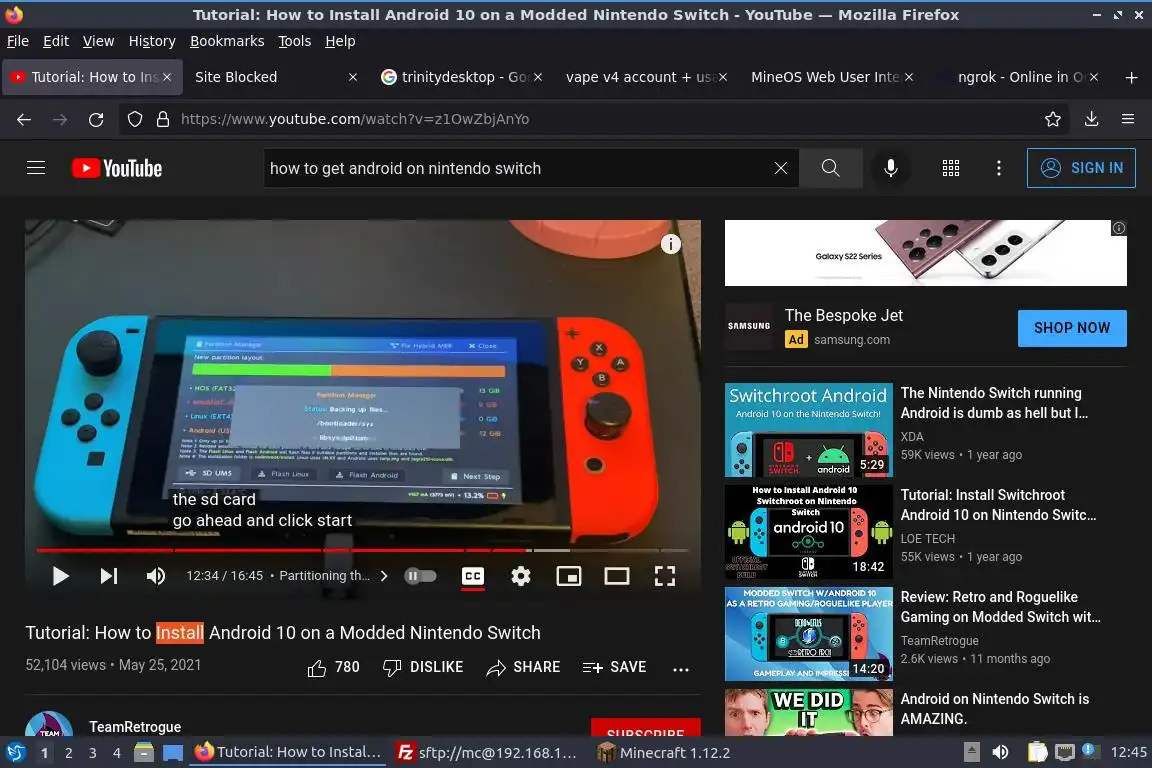1152x768 pixels.
Task: Open the Firefox downloads panel
Action: click(x=1092, y=119)
